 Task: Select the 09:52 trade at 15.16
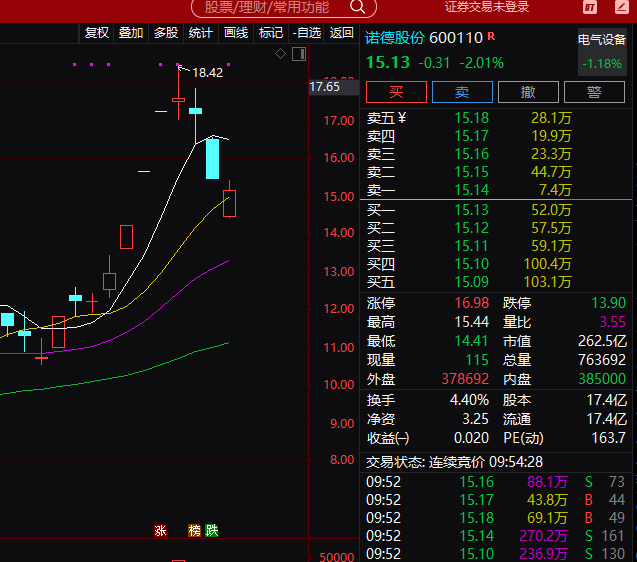coord(495,482)
